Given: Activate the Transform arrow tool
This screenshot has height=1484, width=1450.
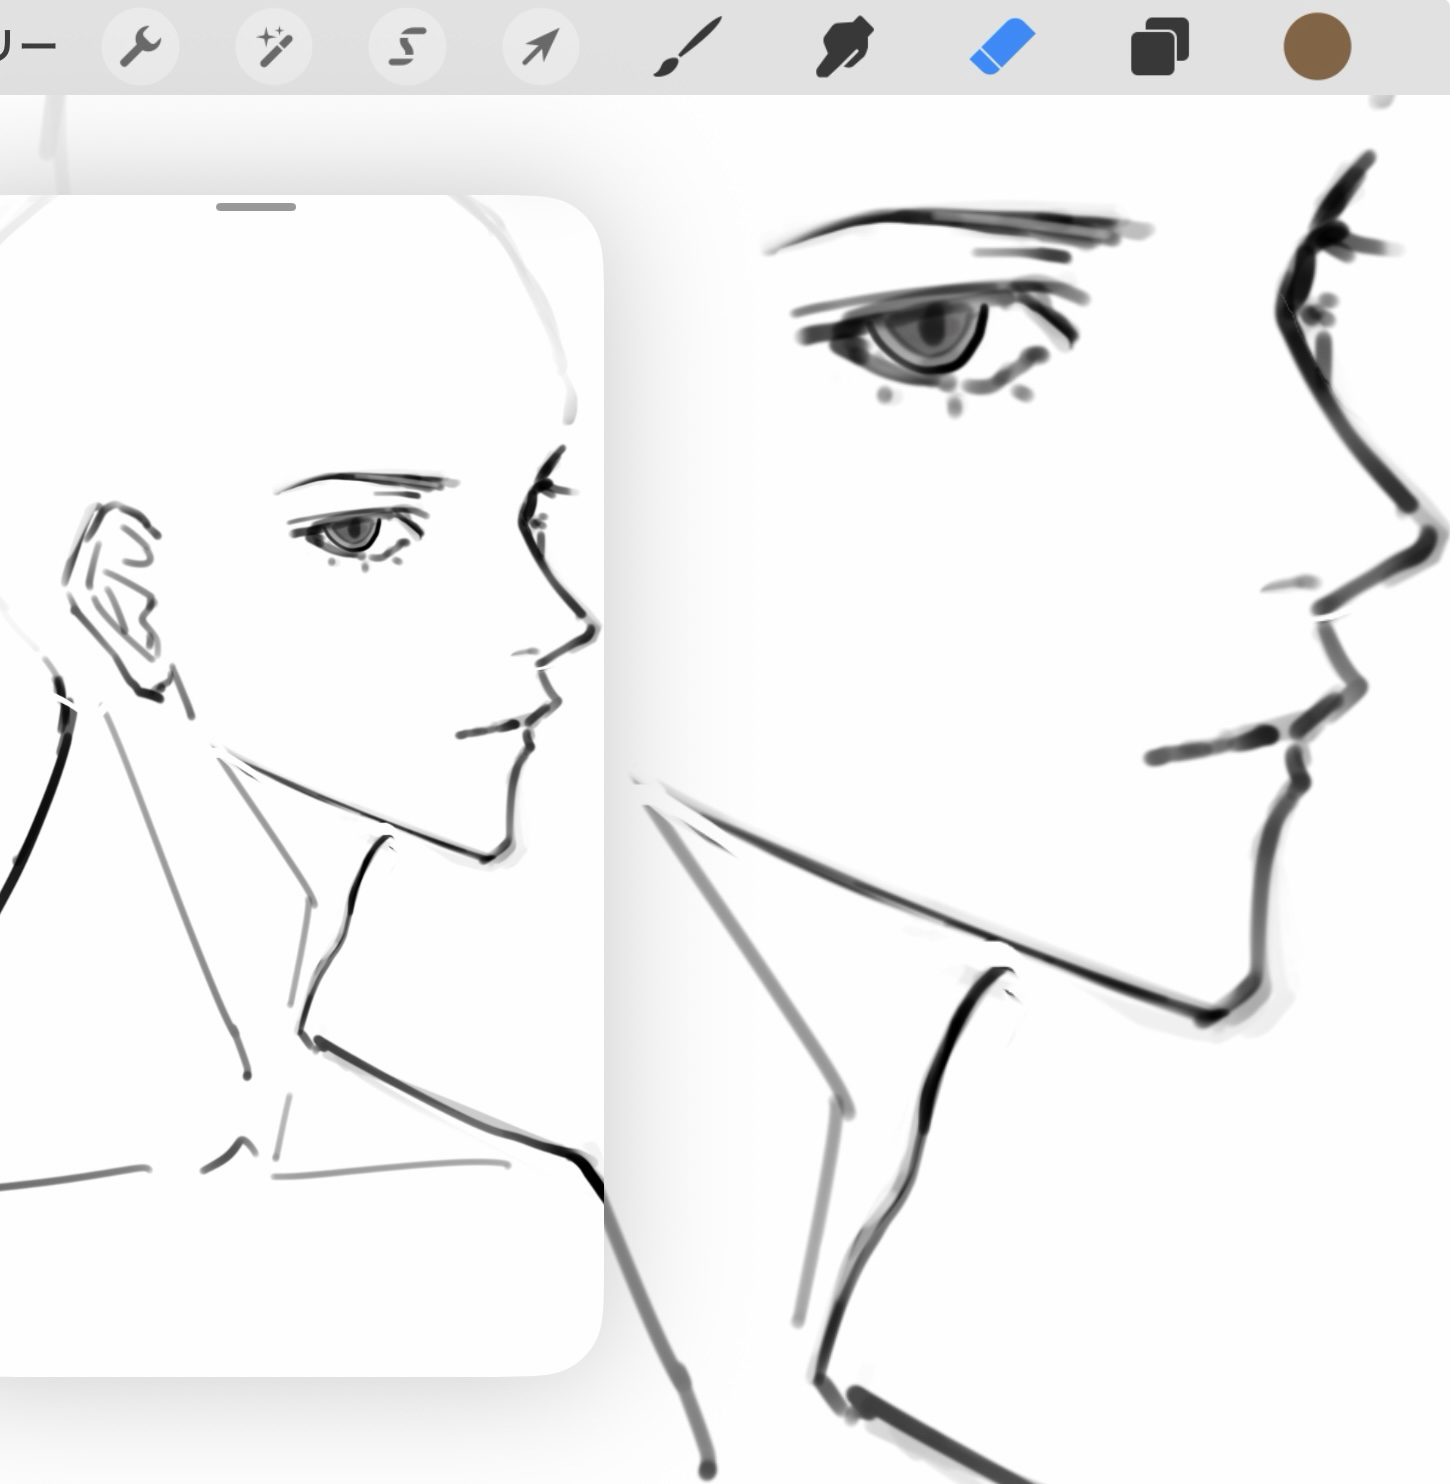Looking at the screenshot, I should 540,47.
